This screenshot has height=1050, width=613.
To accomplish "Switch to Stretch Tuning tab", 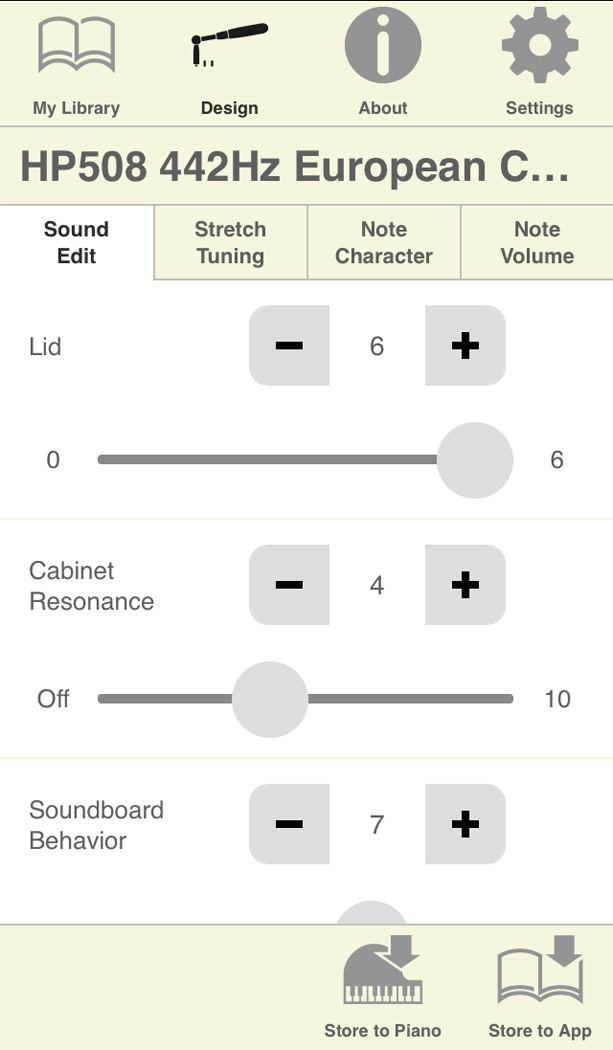I will (230, 242).
